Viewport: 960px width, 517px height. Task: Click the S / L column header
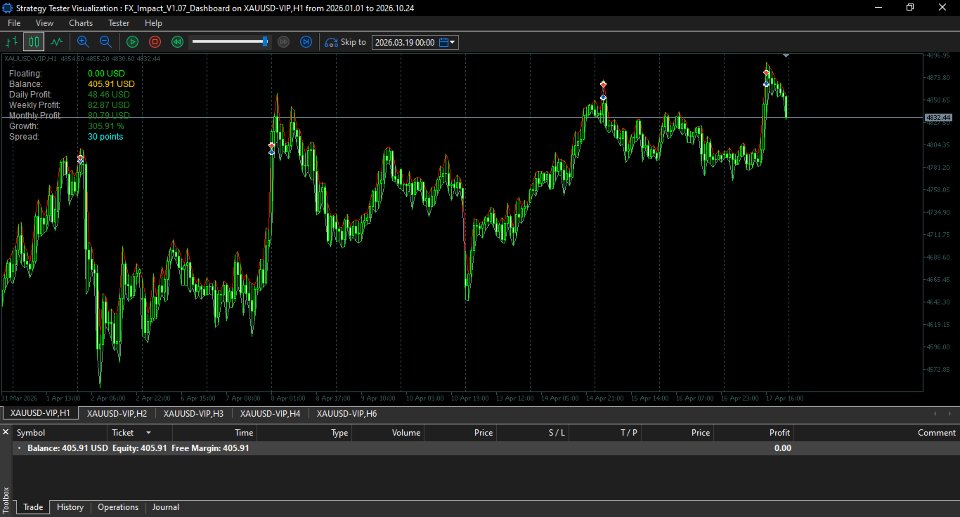[533, 432]
